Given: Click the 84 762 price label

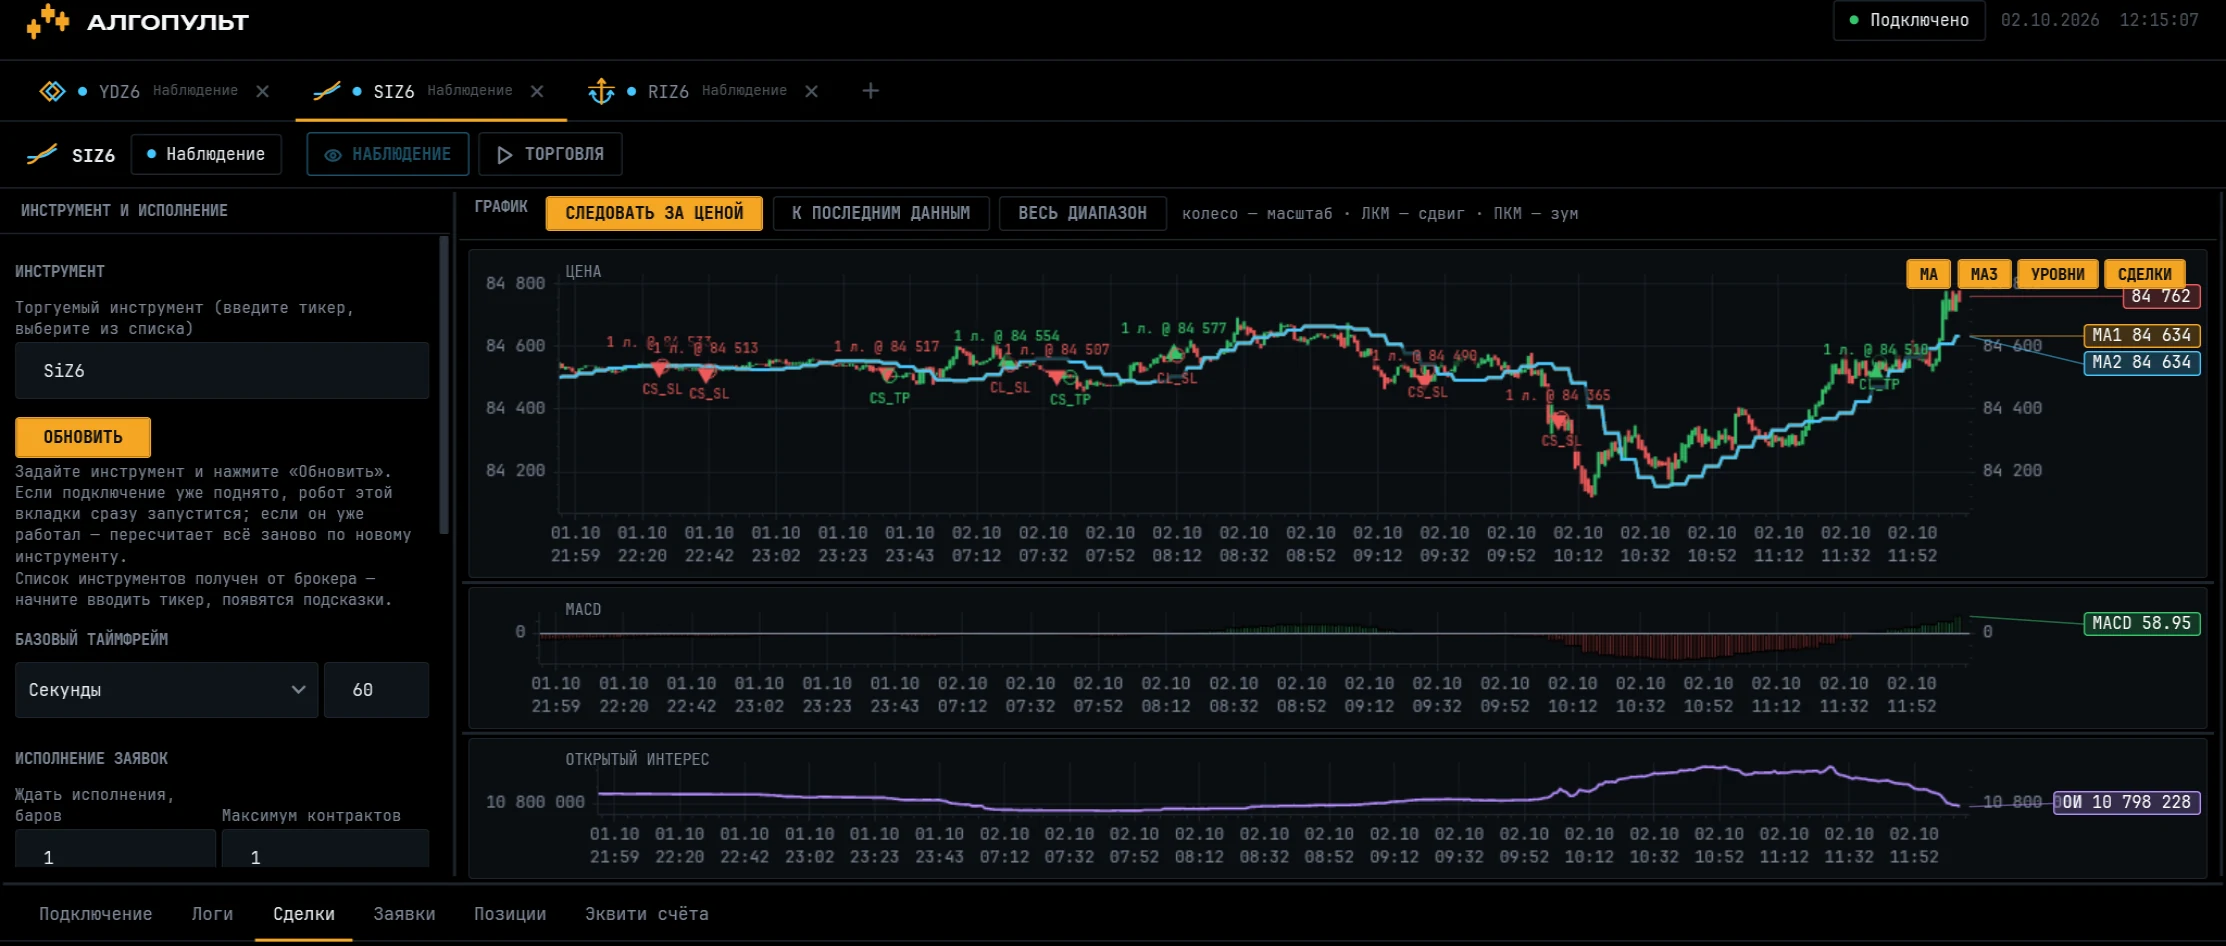Looking at the screenshot, I should click(x=2161, y=296).
